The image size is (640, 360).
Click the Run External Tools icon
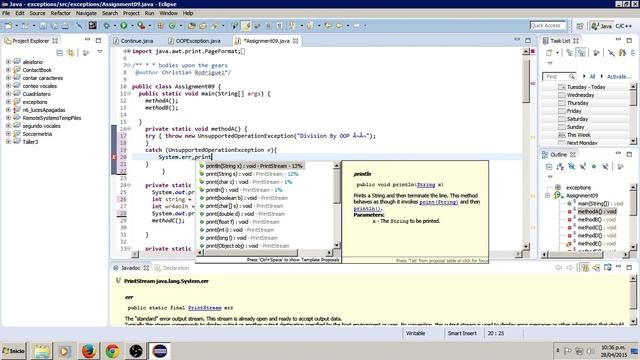141,26
